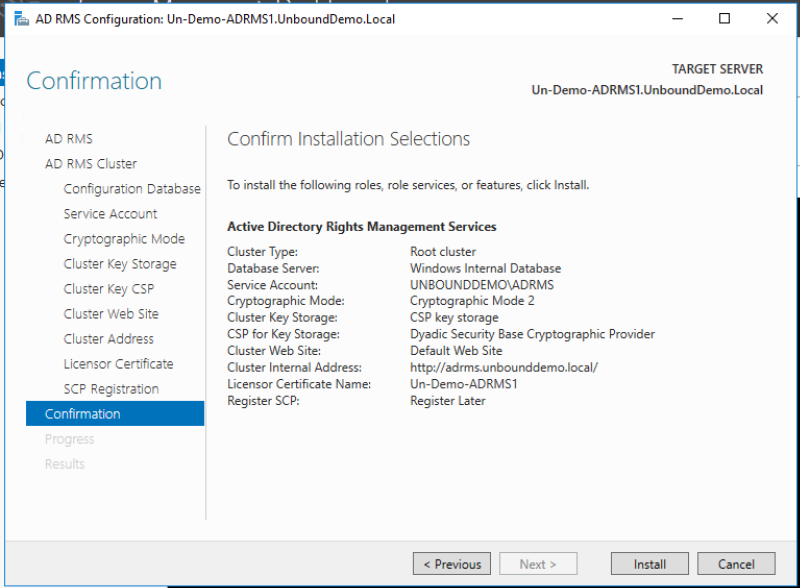Jump to the Service Account step
Viewport: 800px width, 588px height.
[x=110, y=214]
